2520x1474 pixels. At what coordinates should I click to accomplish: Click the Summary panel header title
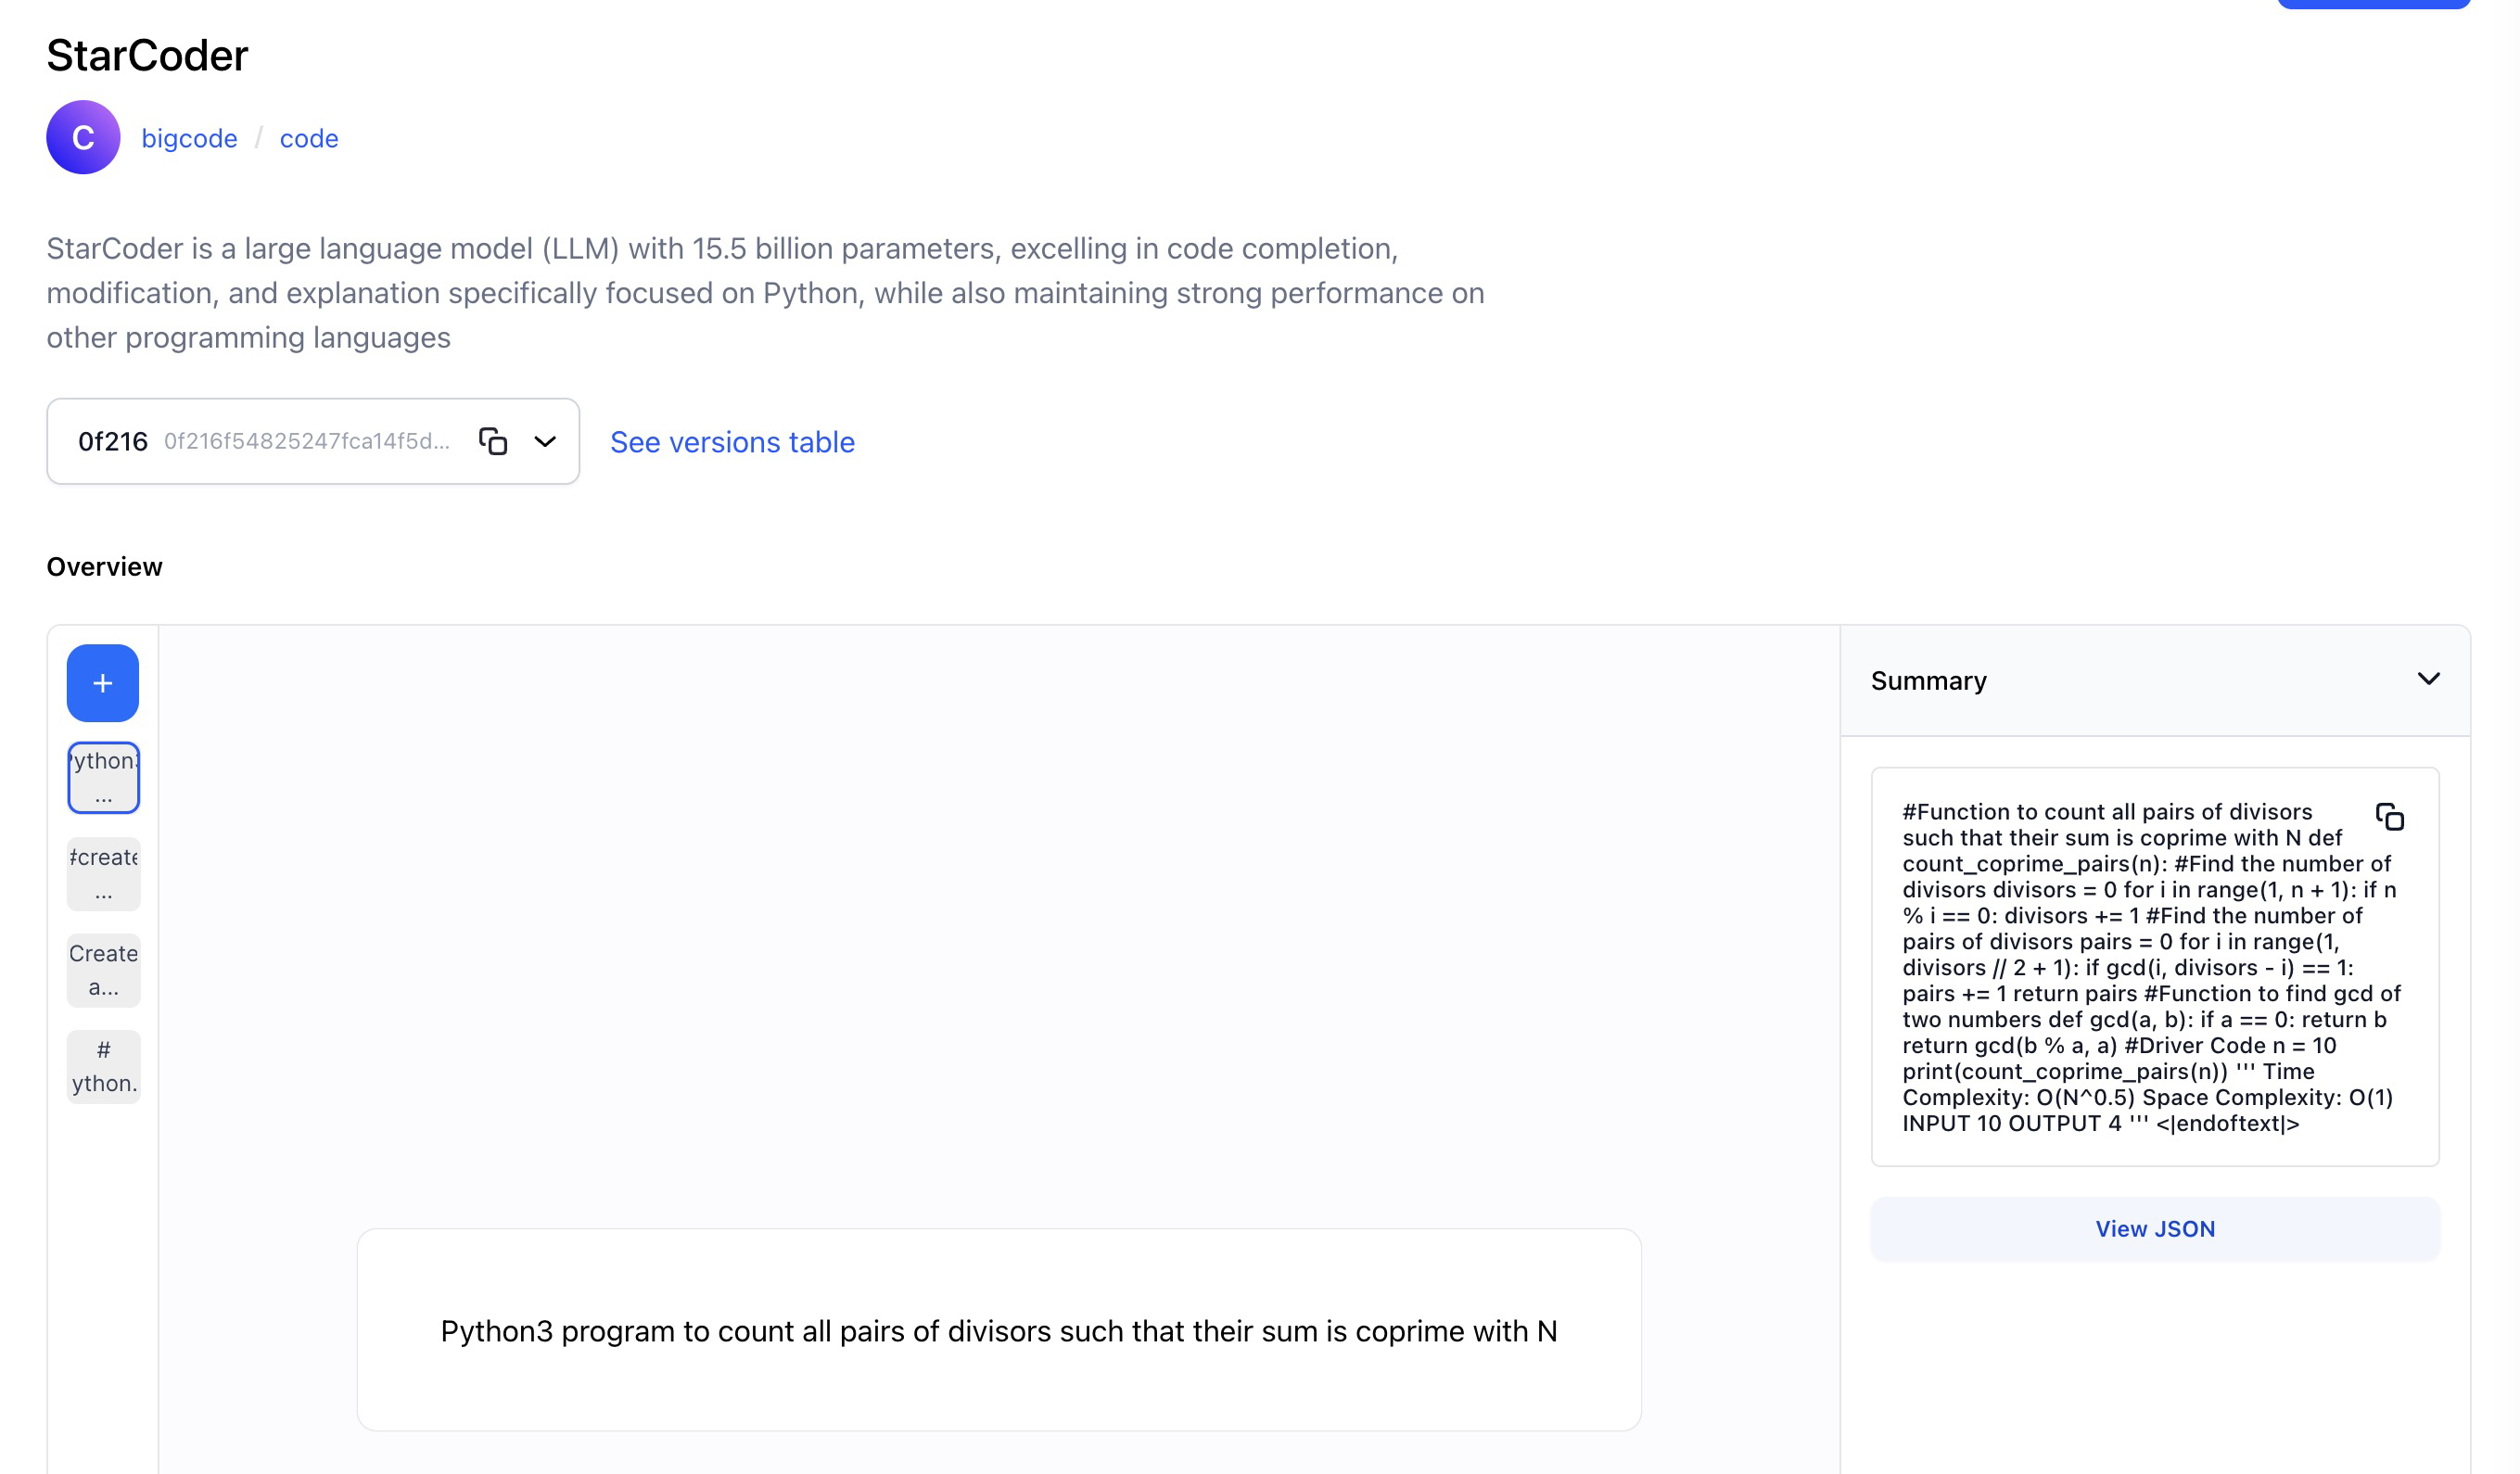[x=1928, y=681]
